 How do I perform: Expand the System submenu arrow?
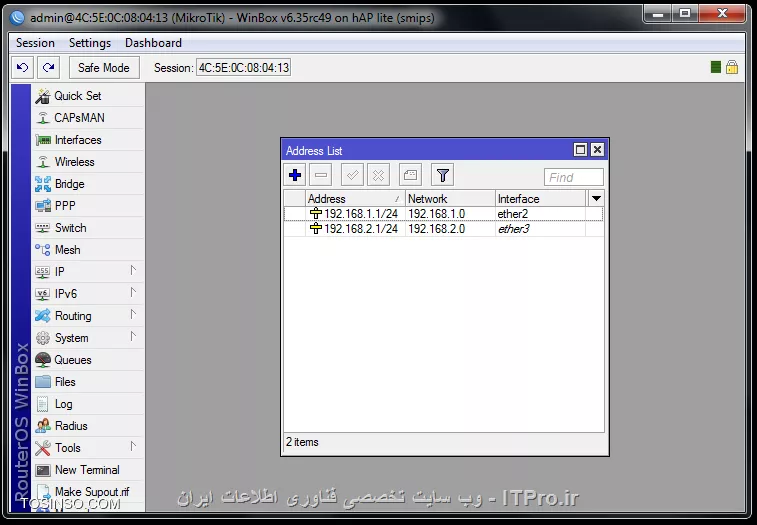pyautogui.click(x=133, y=337)
